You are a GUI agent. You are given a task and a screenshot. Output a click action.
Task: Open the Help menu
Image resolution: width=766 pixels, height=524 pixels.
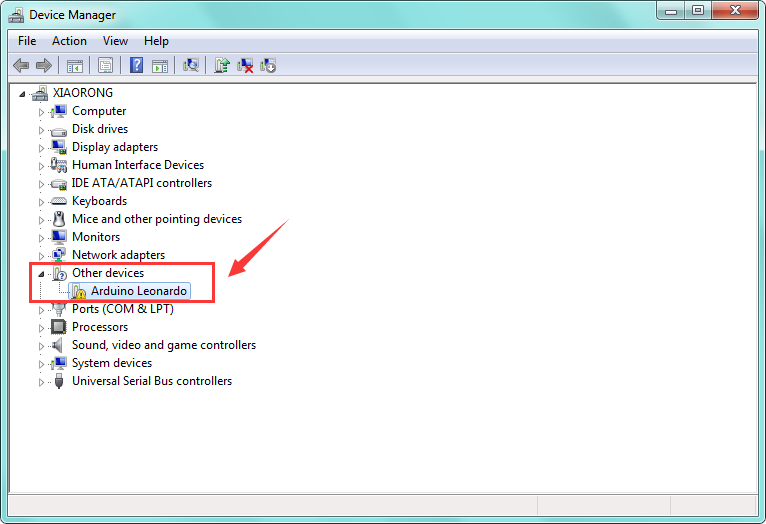pyautogui.click(x=156, y=41)
